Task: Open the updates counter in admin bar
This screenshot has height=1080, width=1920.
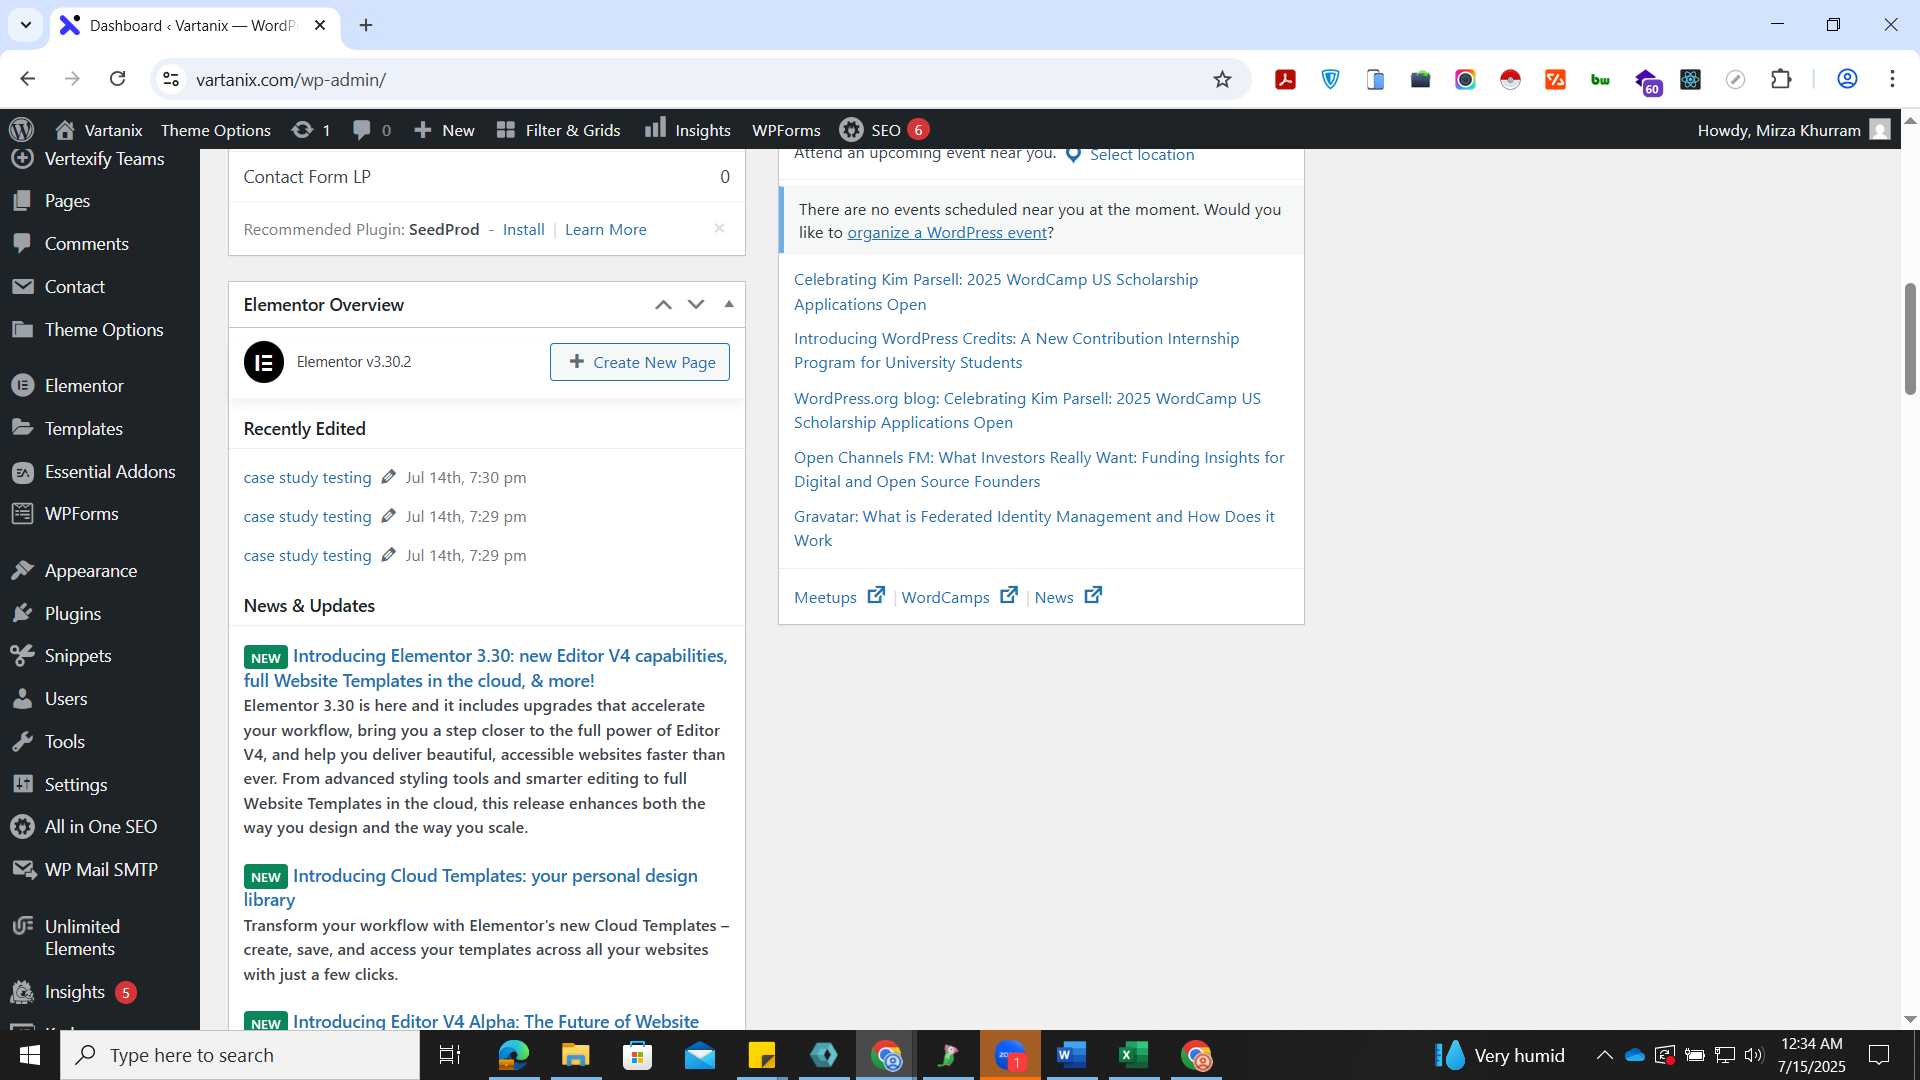Action: pyautogui.click(x=311, y=130)
